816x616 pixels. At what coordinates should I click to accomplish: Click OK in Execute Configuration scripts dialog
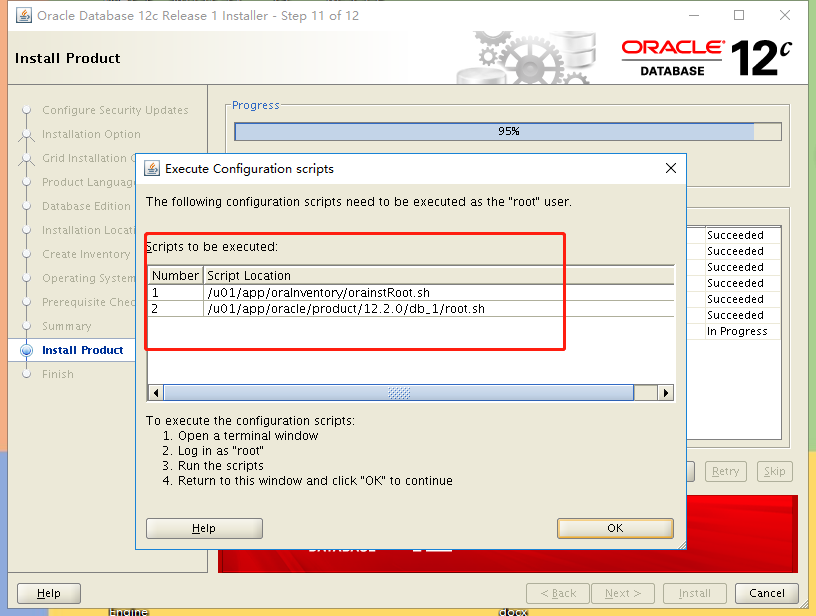(615, 528)
